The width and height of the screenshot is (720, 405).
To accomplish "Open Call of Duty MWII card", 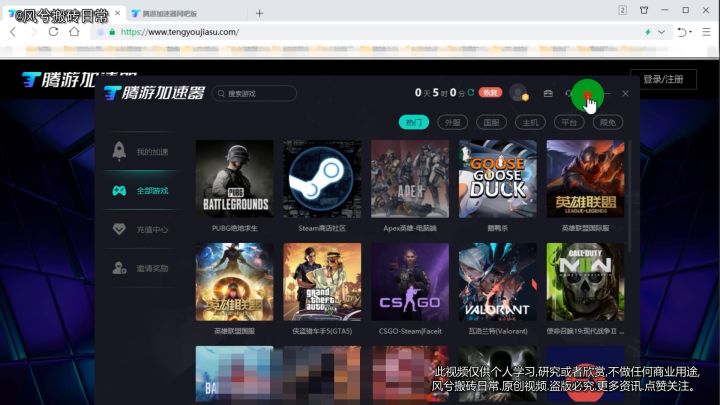I will coord(585,282).
